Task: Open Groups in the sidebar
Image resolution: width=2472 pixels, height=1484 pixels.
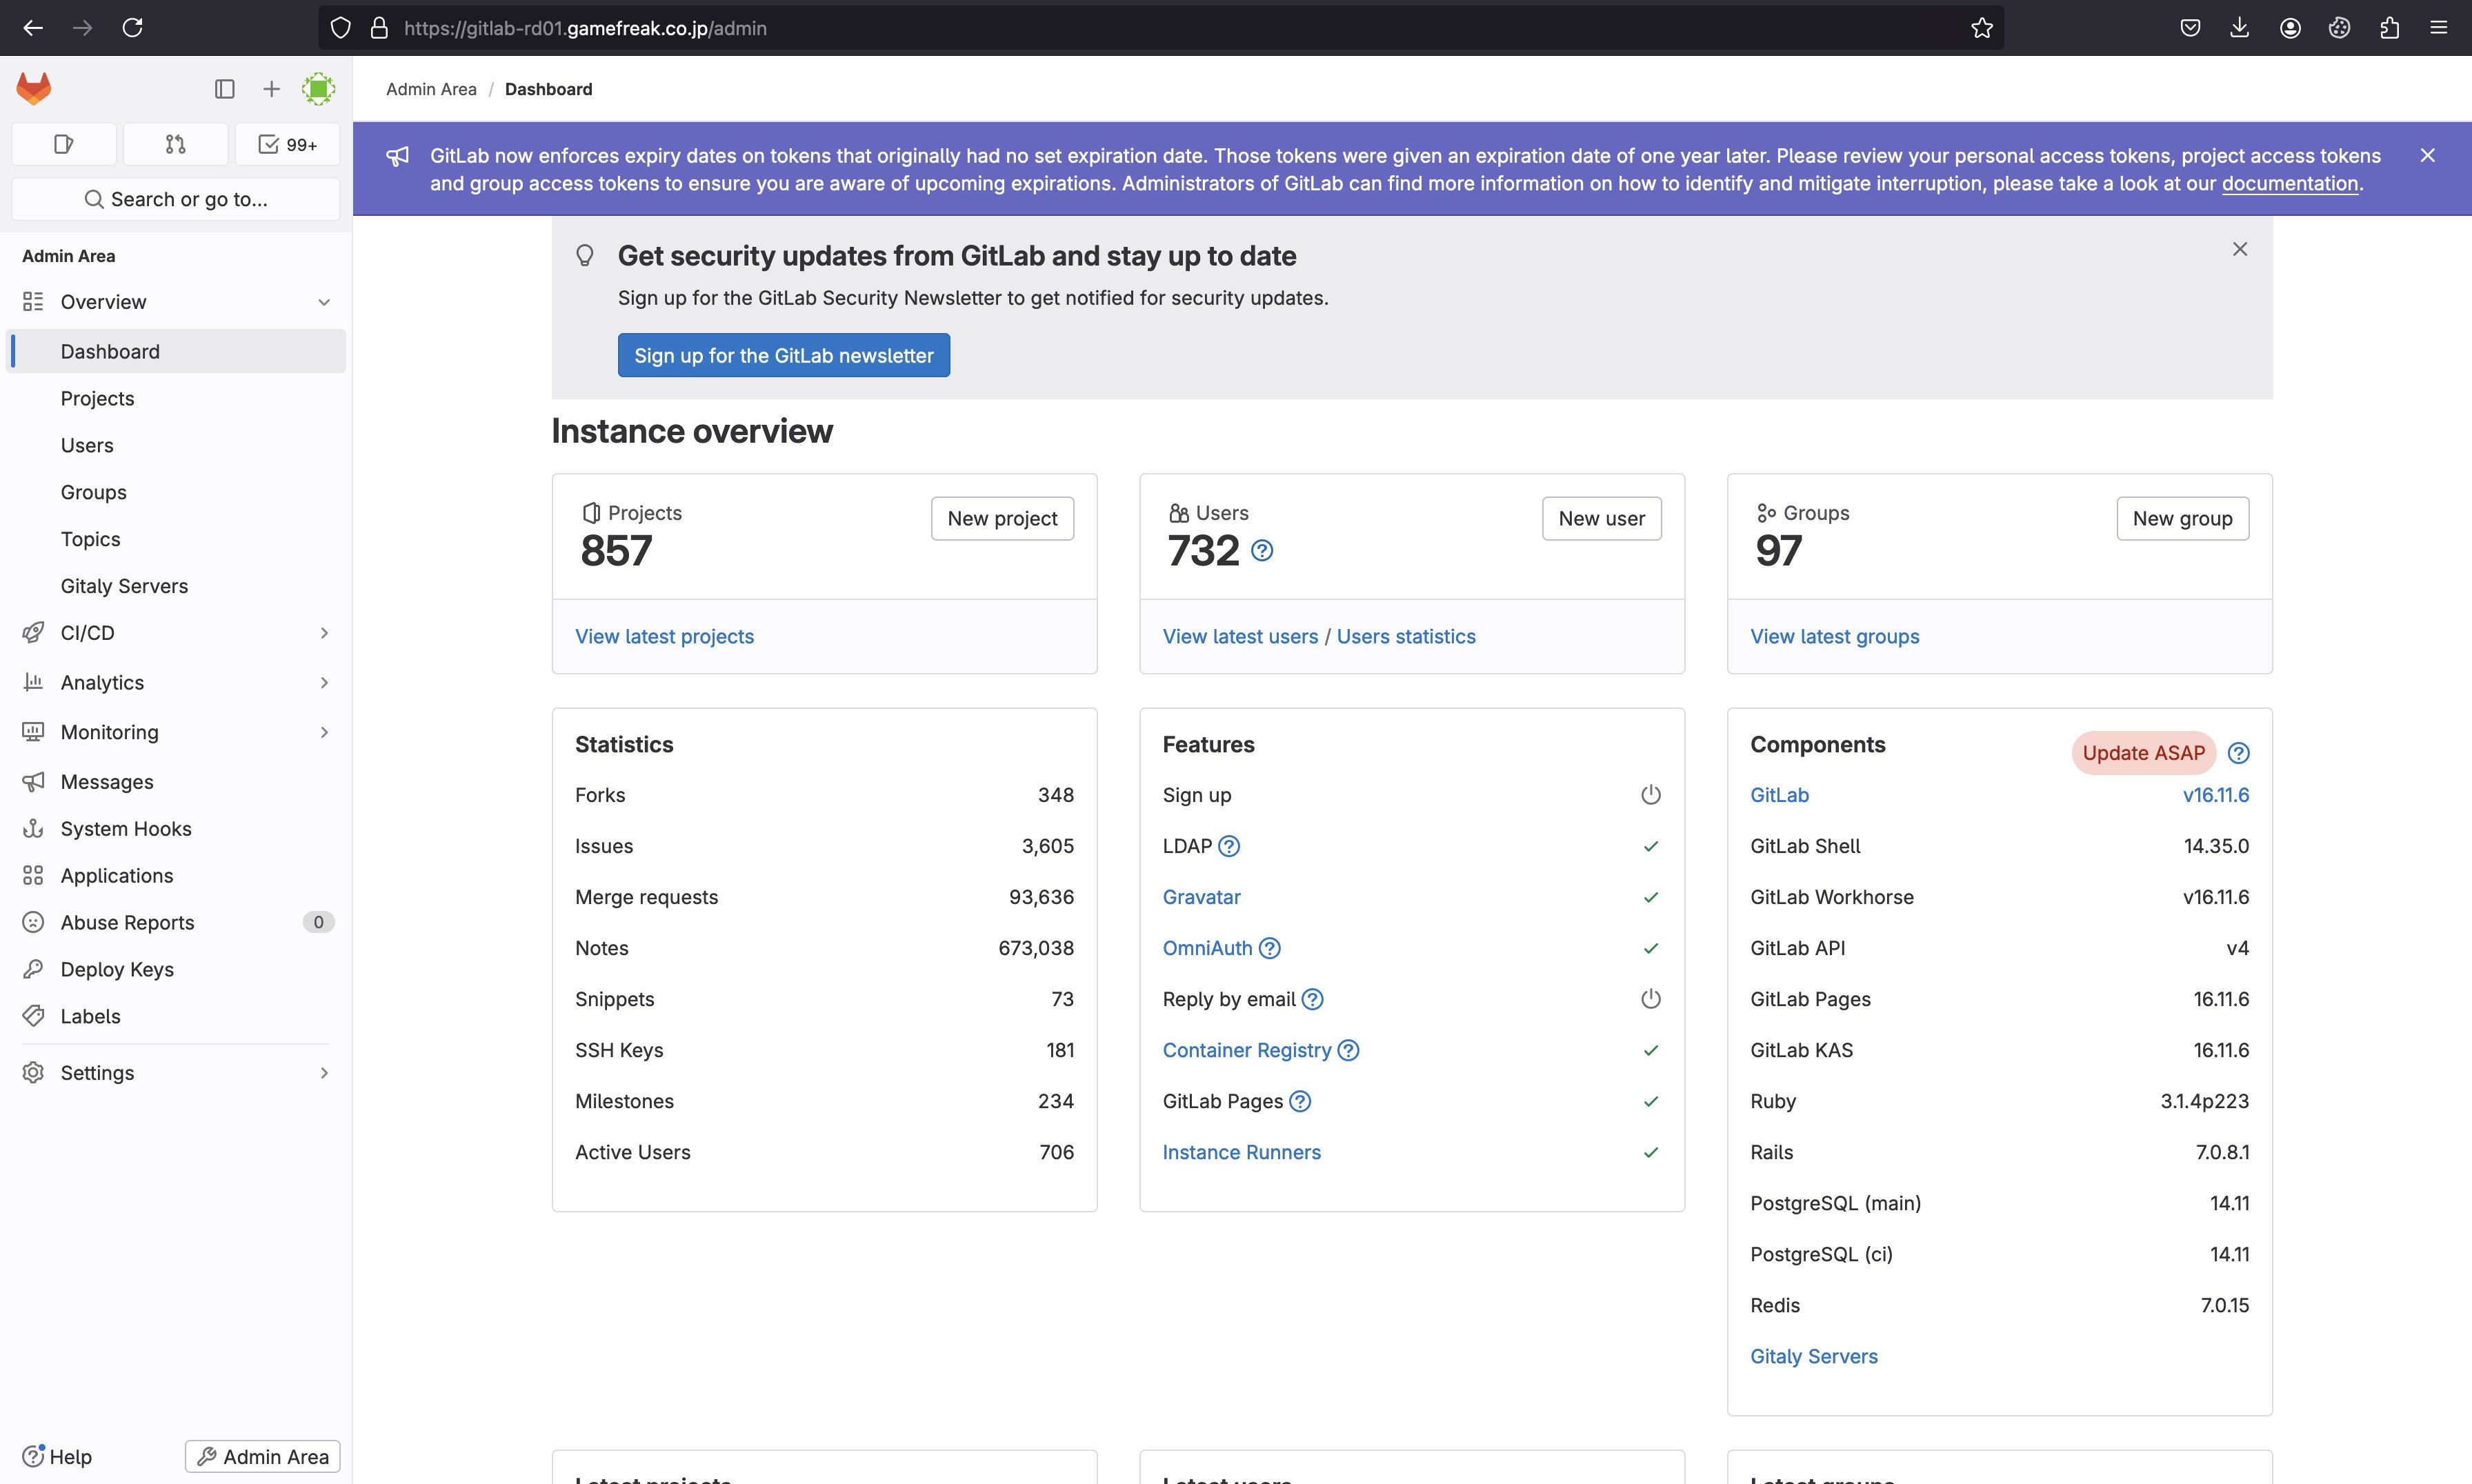Action: point(176,492)
